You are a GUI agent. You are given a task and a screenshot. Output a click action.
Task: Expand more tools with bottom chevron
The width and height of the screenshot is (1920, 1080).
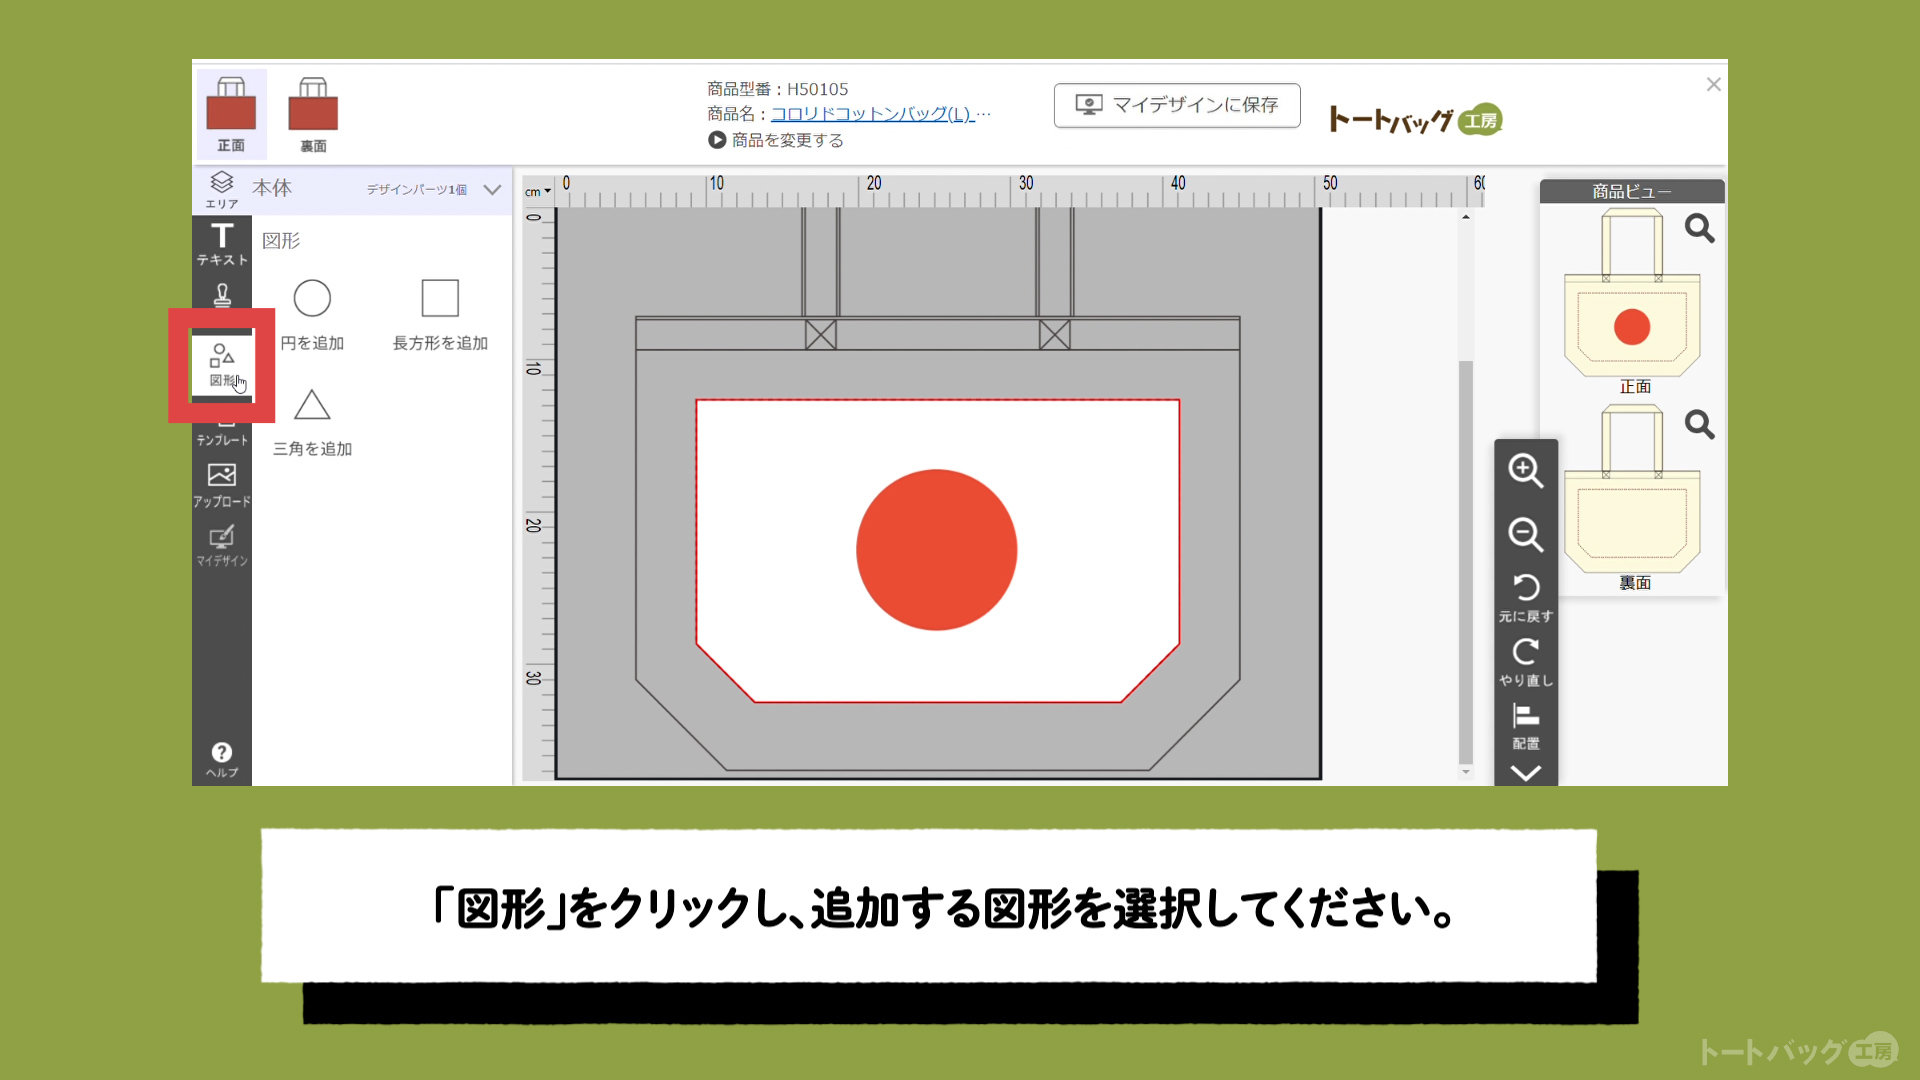point(1525,773)
